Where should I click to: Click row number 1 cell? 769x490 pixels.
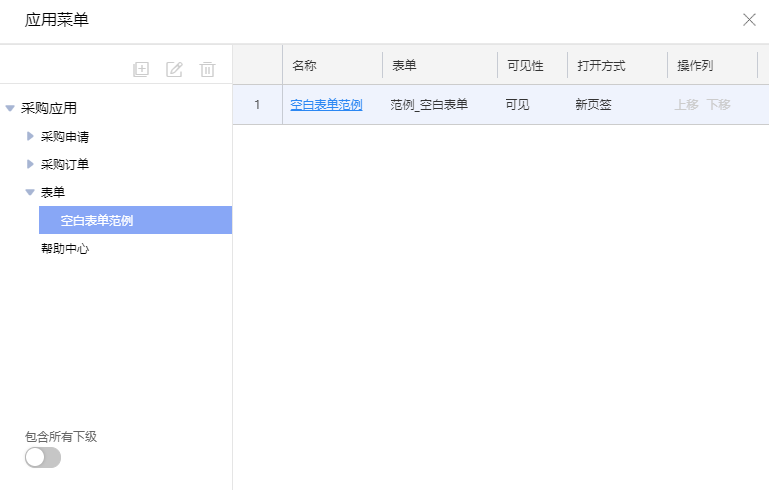pos(257,104)
